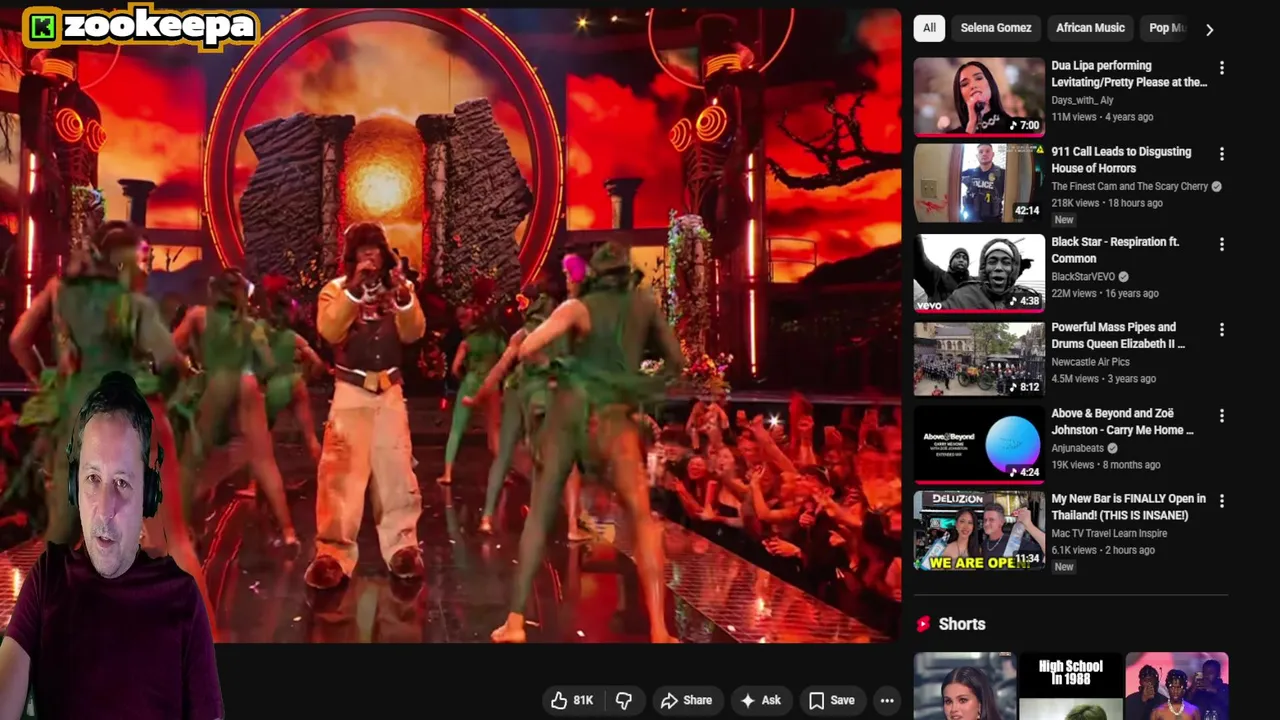Click title Black Star - Respiration ft. Common
This screenshot has width=1280, height=720.
click(x=1115, y=250)
